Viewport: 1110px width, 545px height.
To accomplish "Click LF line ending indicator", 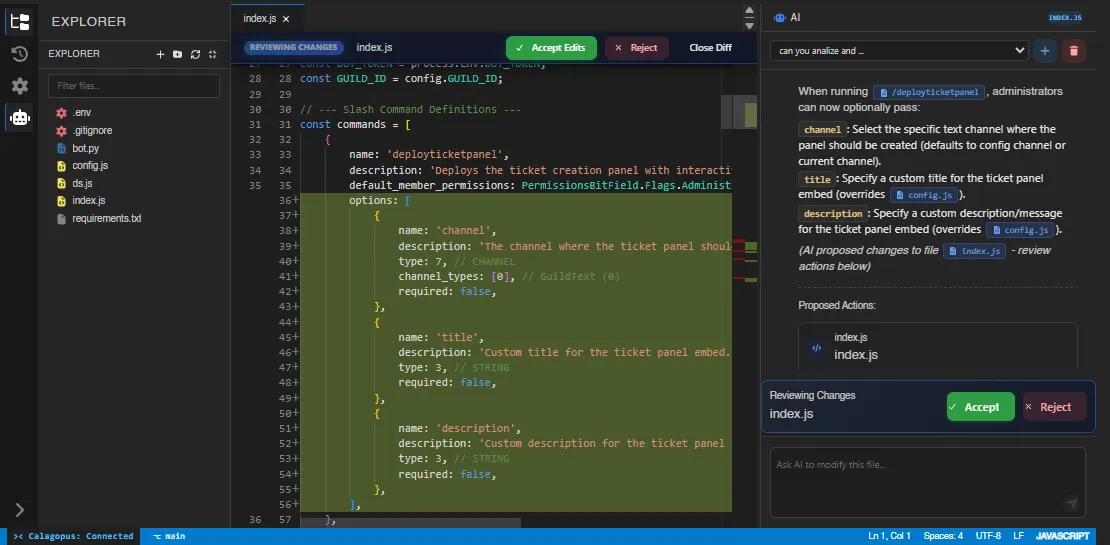I will click(x=1018, y=537).
